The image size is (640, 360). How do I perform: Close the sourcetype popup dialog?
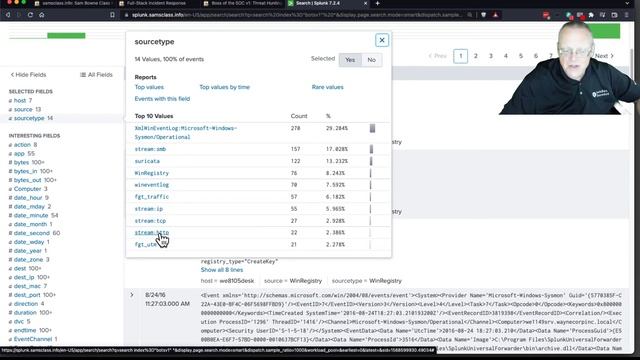pos(382,40)
